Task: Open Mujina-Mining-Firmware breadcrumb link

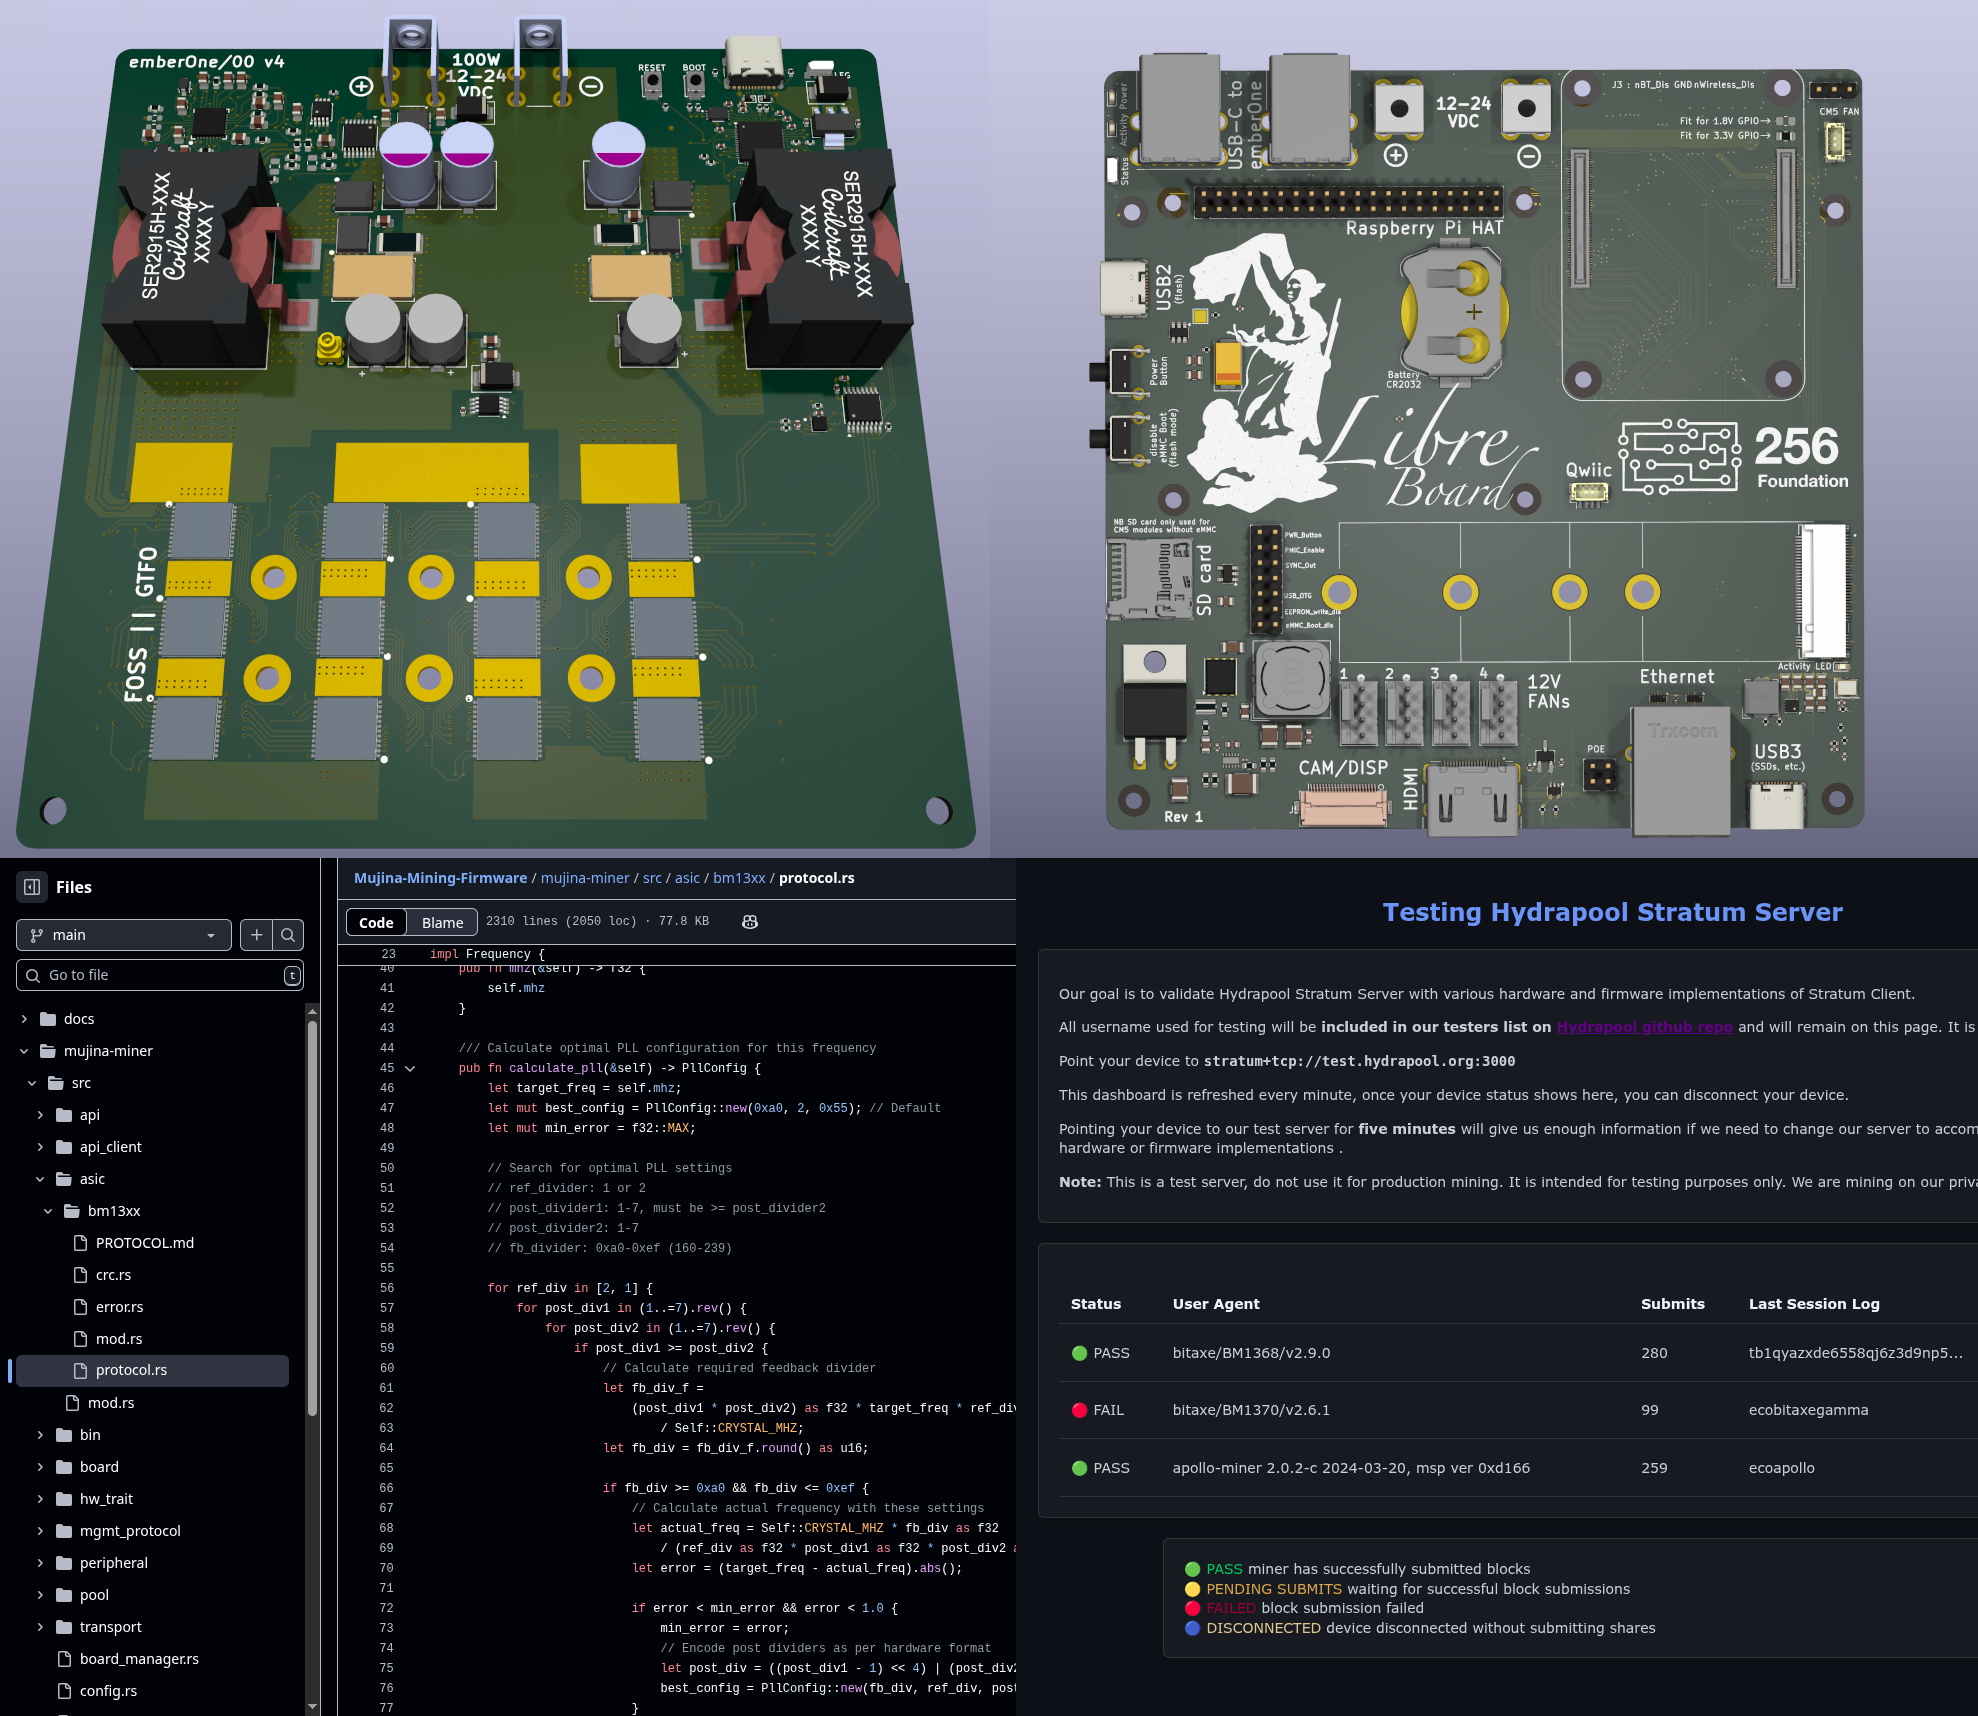Action: (x=440, y=878)
